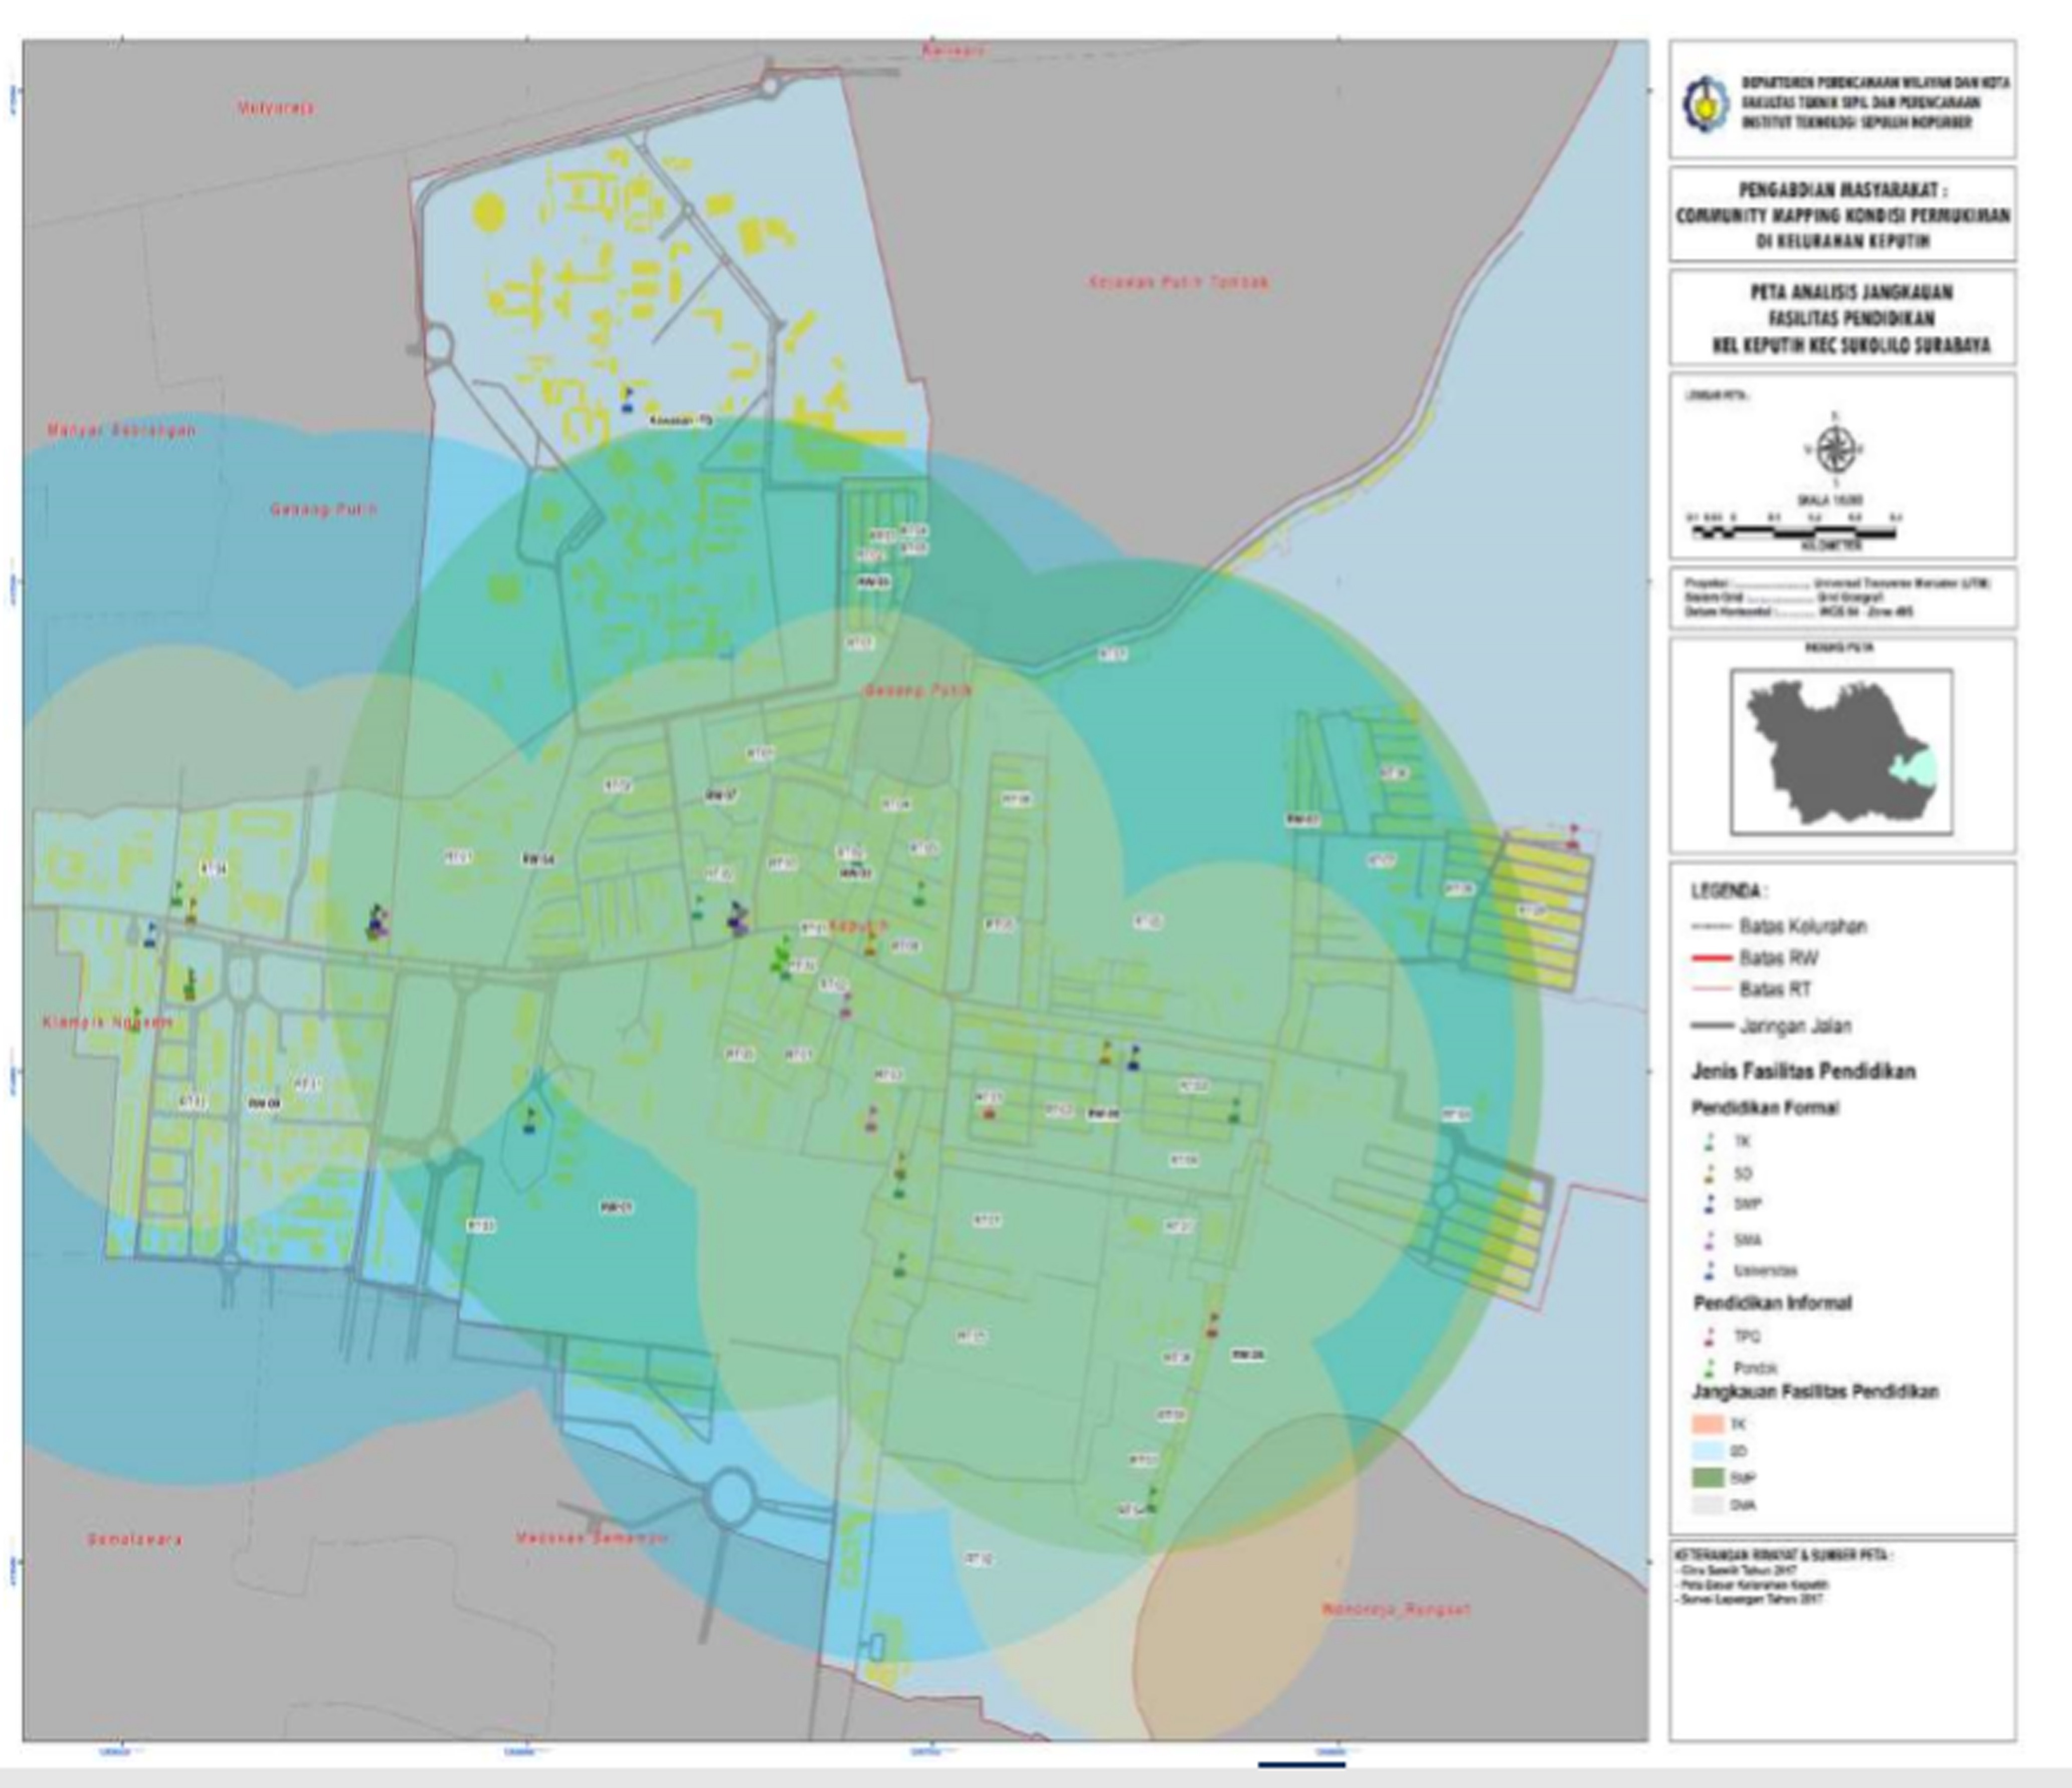Click the compass rose north arrow
This screenshot has height=1788, width=2072.
coord(1835,449)
